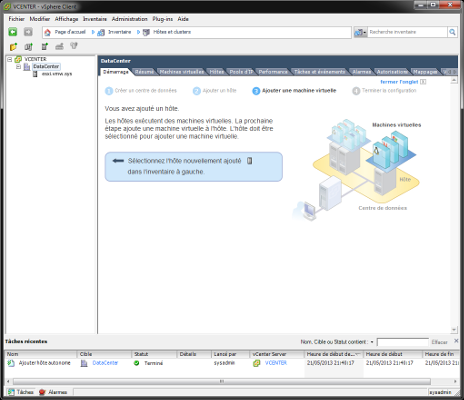Click the vCenter icon beside VCENTER link
The image size is (464, 400).
tap(256, 363)
